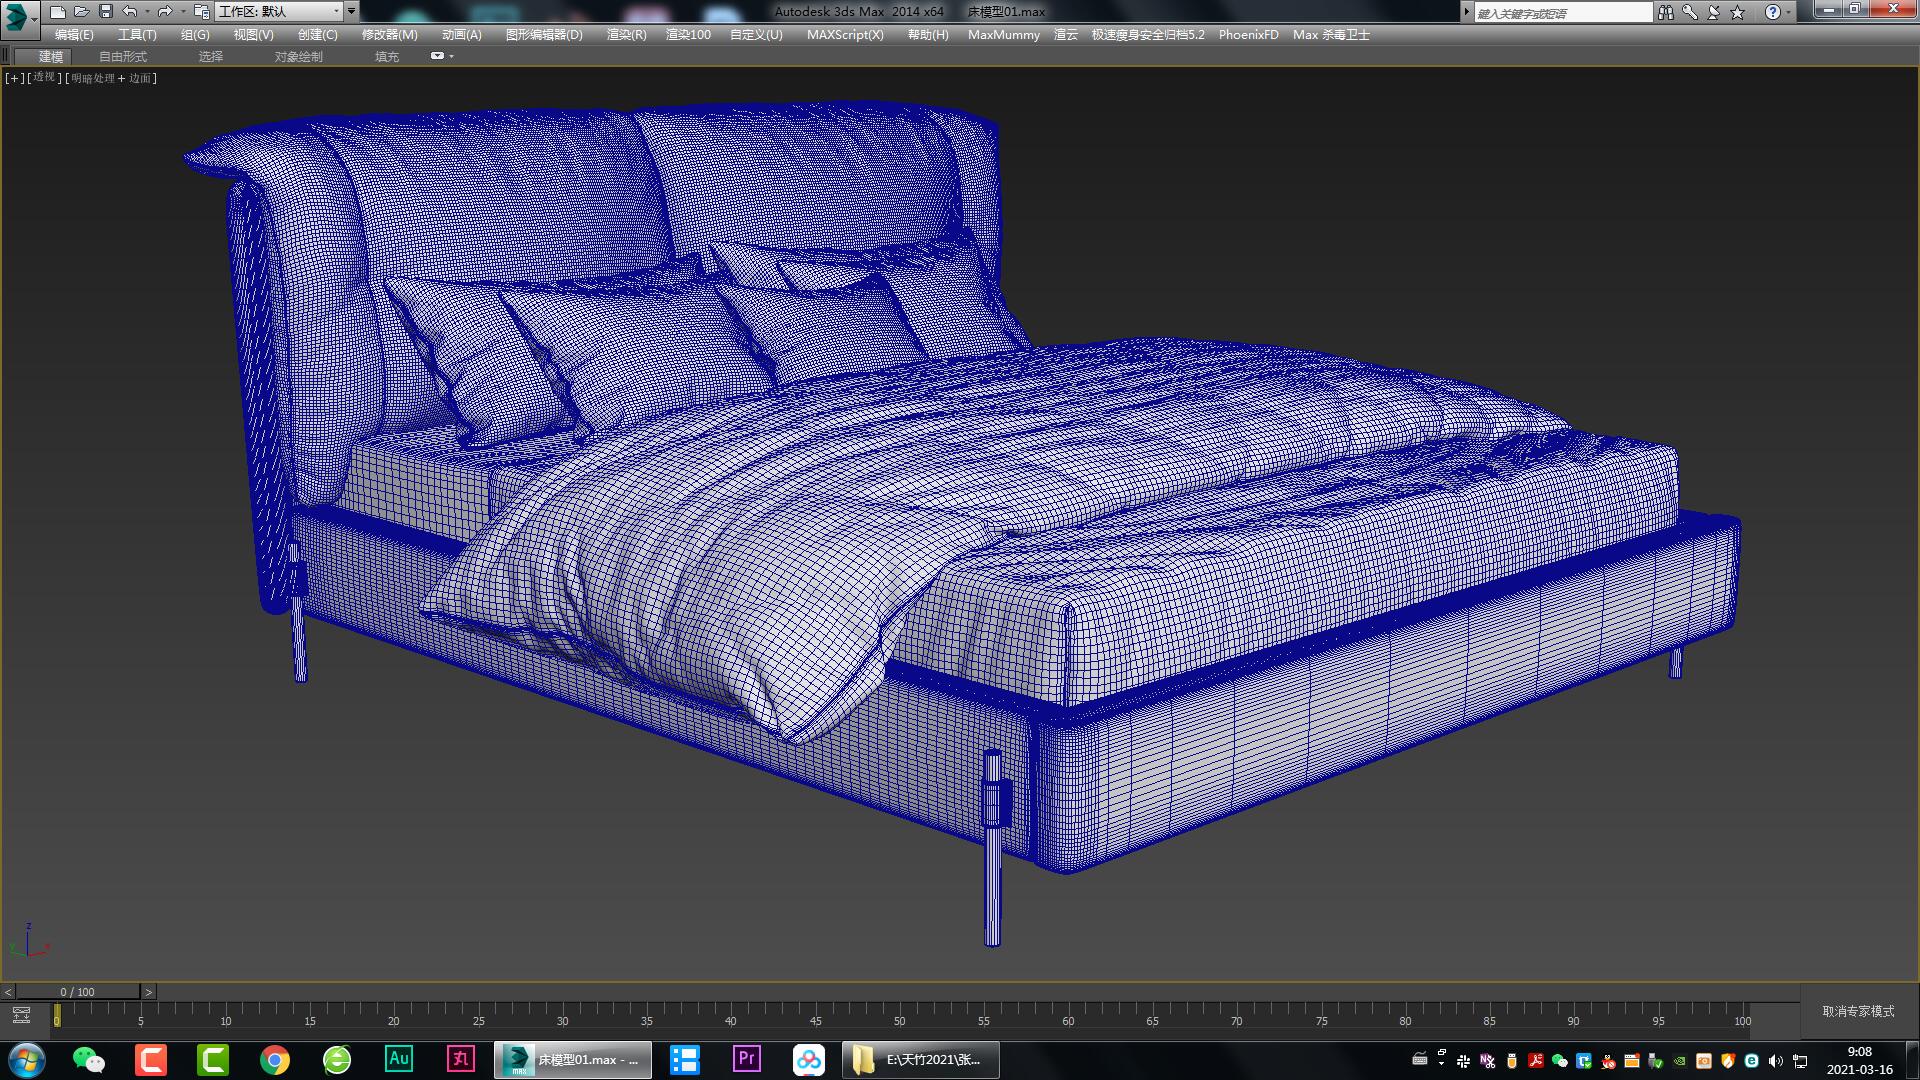
Task: Open a scene with the Open file icon
Action: pos(82,11)
